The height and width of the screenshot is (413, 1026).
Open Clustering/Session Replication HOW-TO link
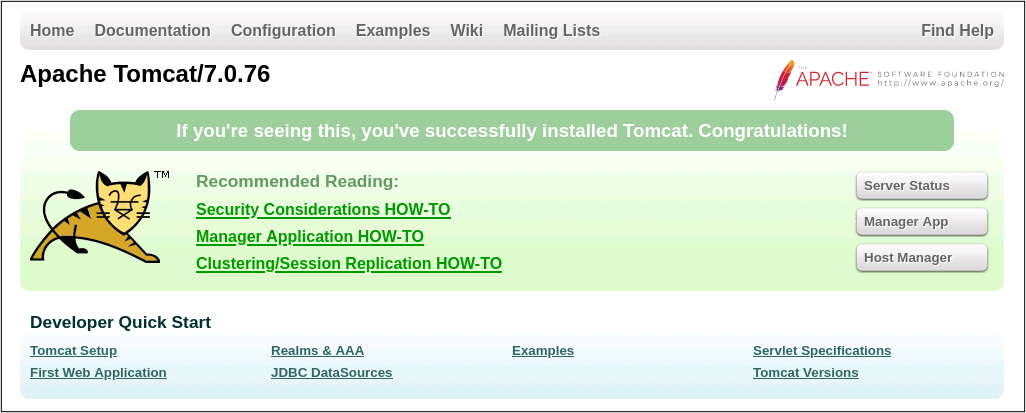pyautogui.click(x=349, y=264)
